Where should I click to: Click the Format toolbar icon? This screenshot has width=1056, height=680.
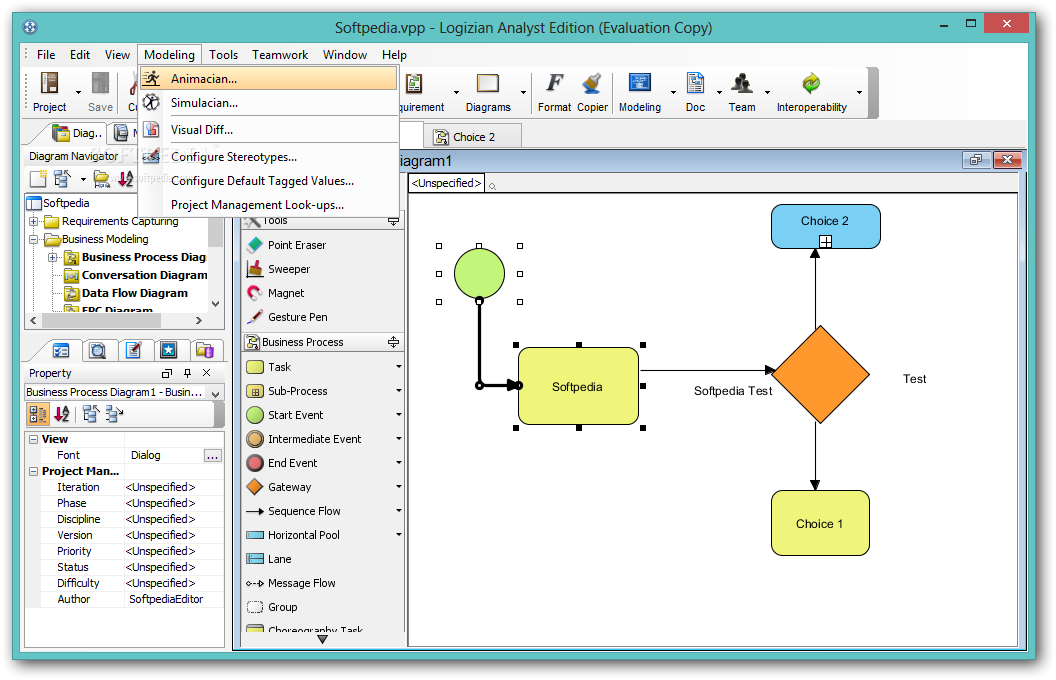(x=554, y=92)
